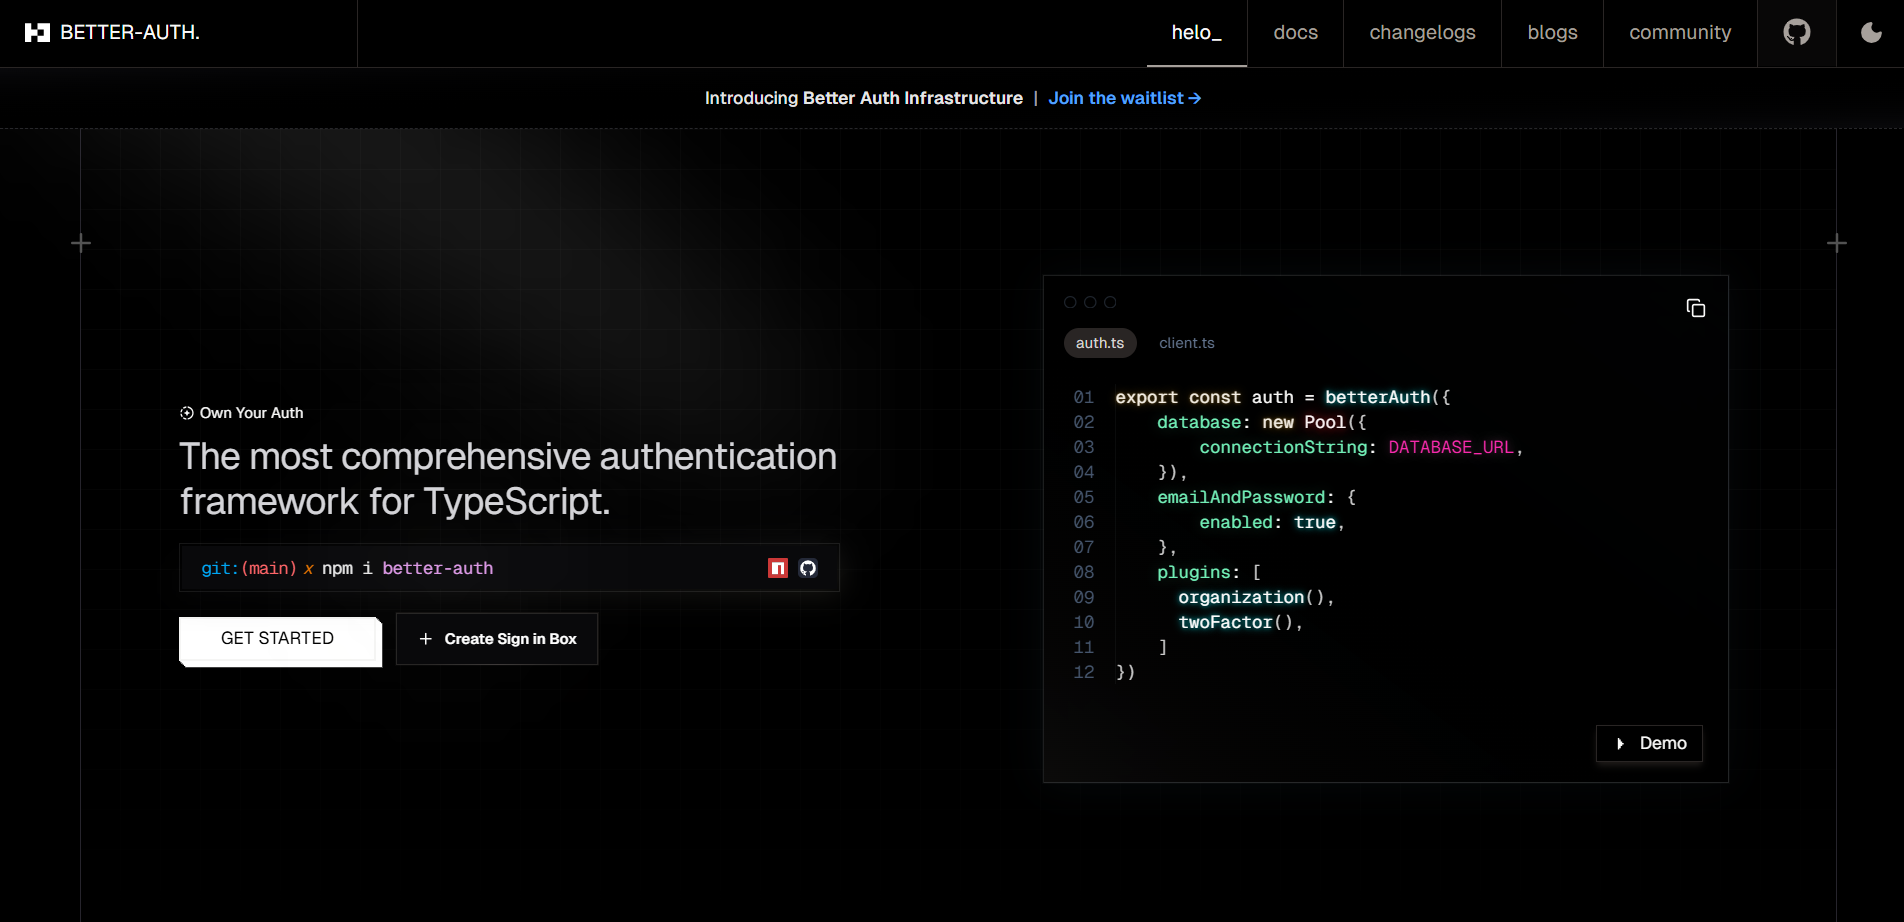Click the Own Your Auth target icon
Screen dimensions: 1904x922
point(185,412)
